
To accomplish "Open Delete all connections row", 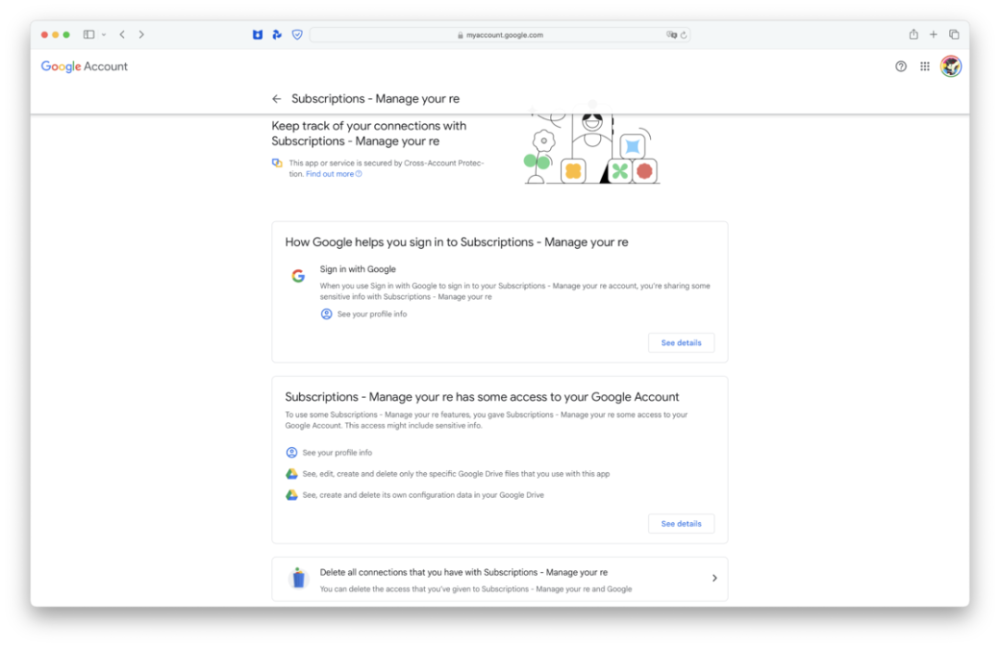I will pyautogui.click(x=500, y=579).
